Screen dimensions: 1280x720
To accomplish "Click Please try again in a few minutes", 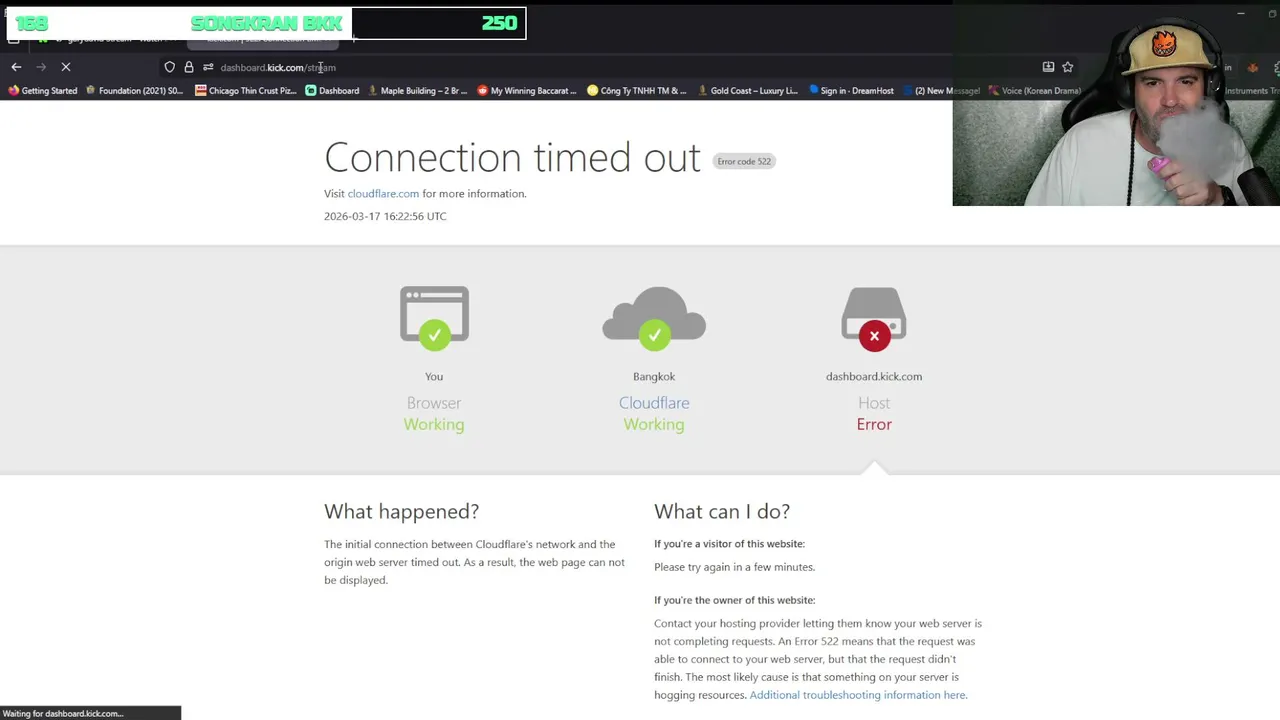I will [x=734, y=567].
